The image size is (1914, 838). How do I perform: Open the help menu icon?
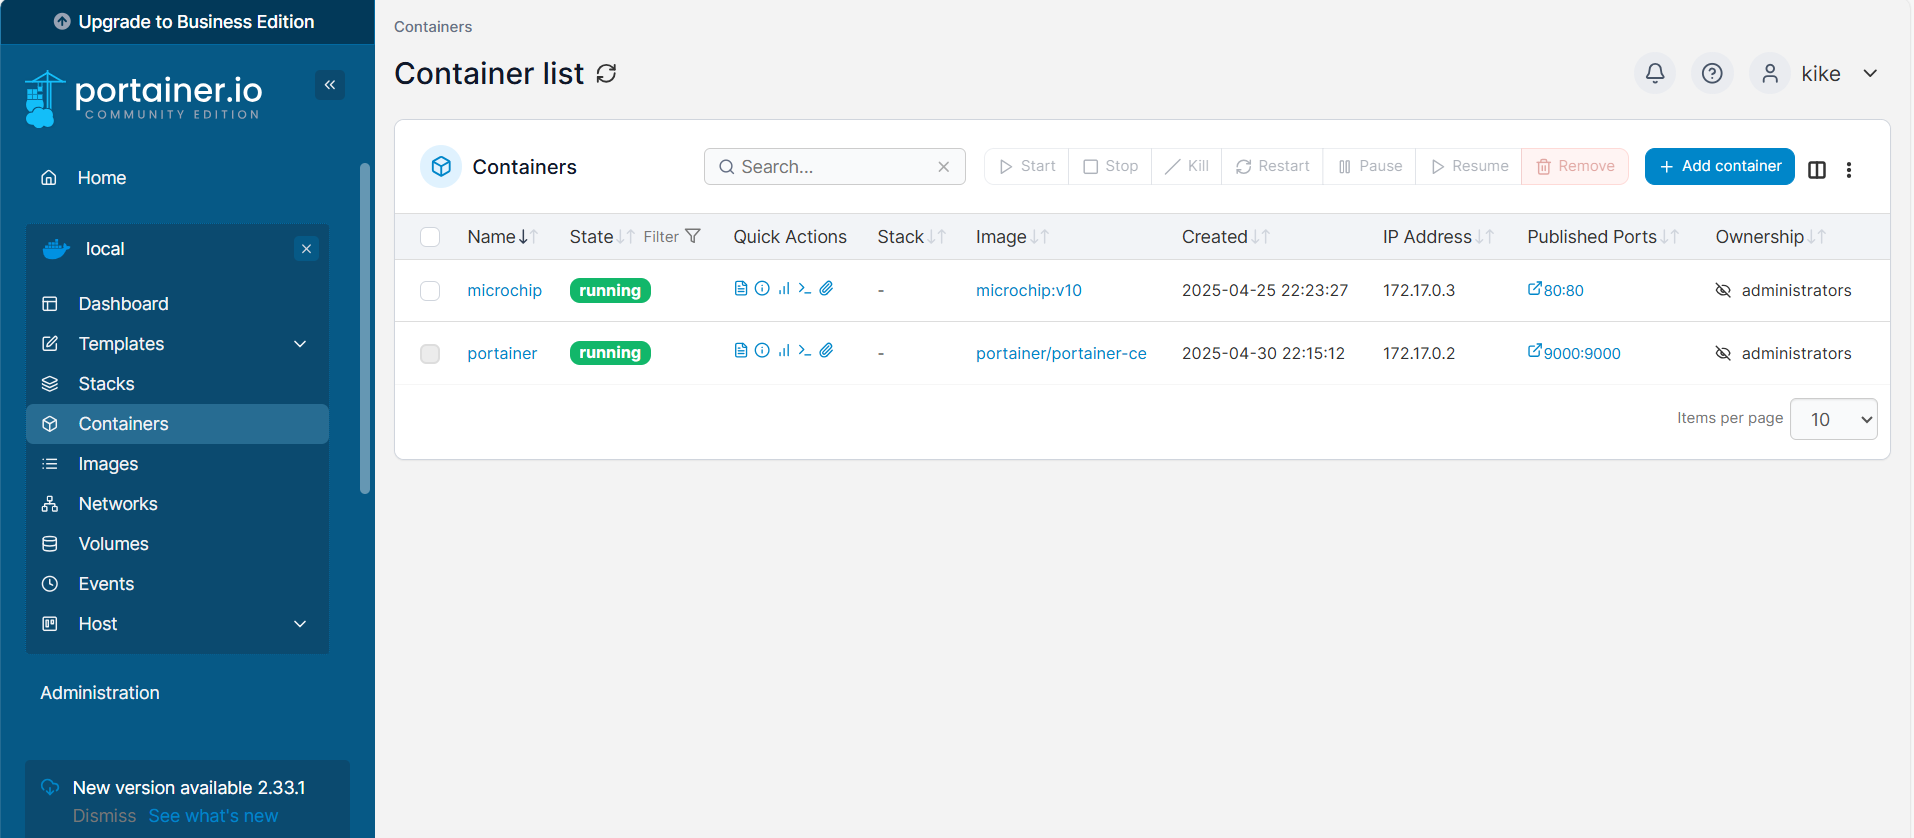(x=1712, y=73)
